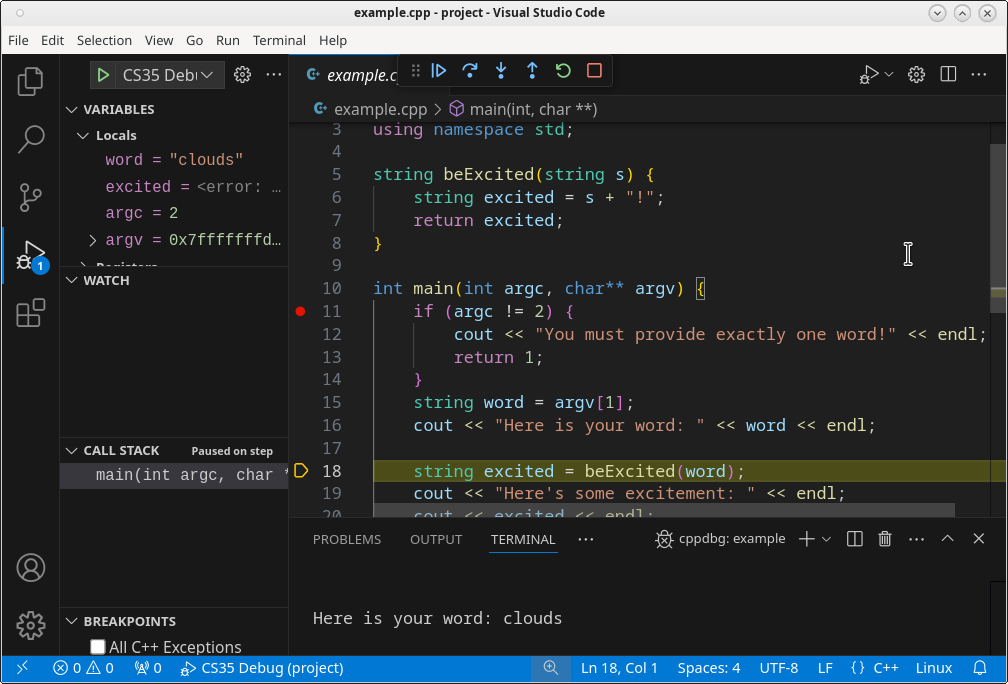Restart the debug session
Viewport: 1008px width, 684px height.
[x=563, y=70]
